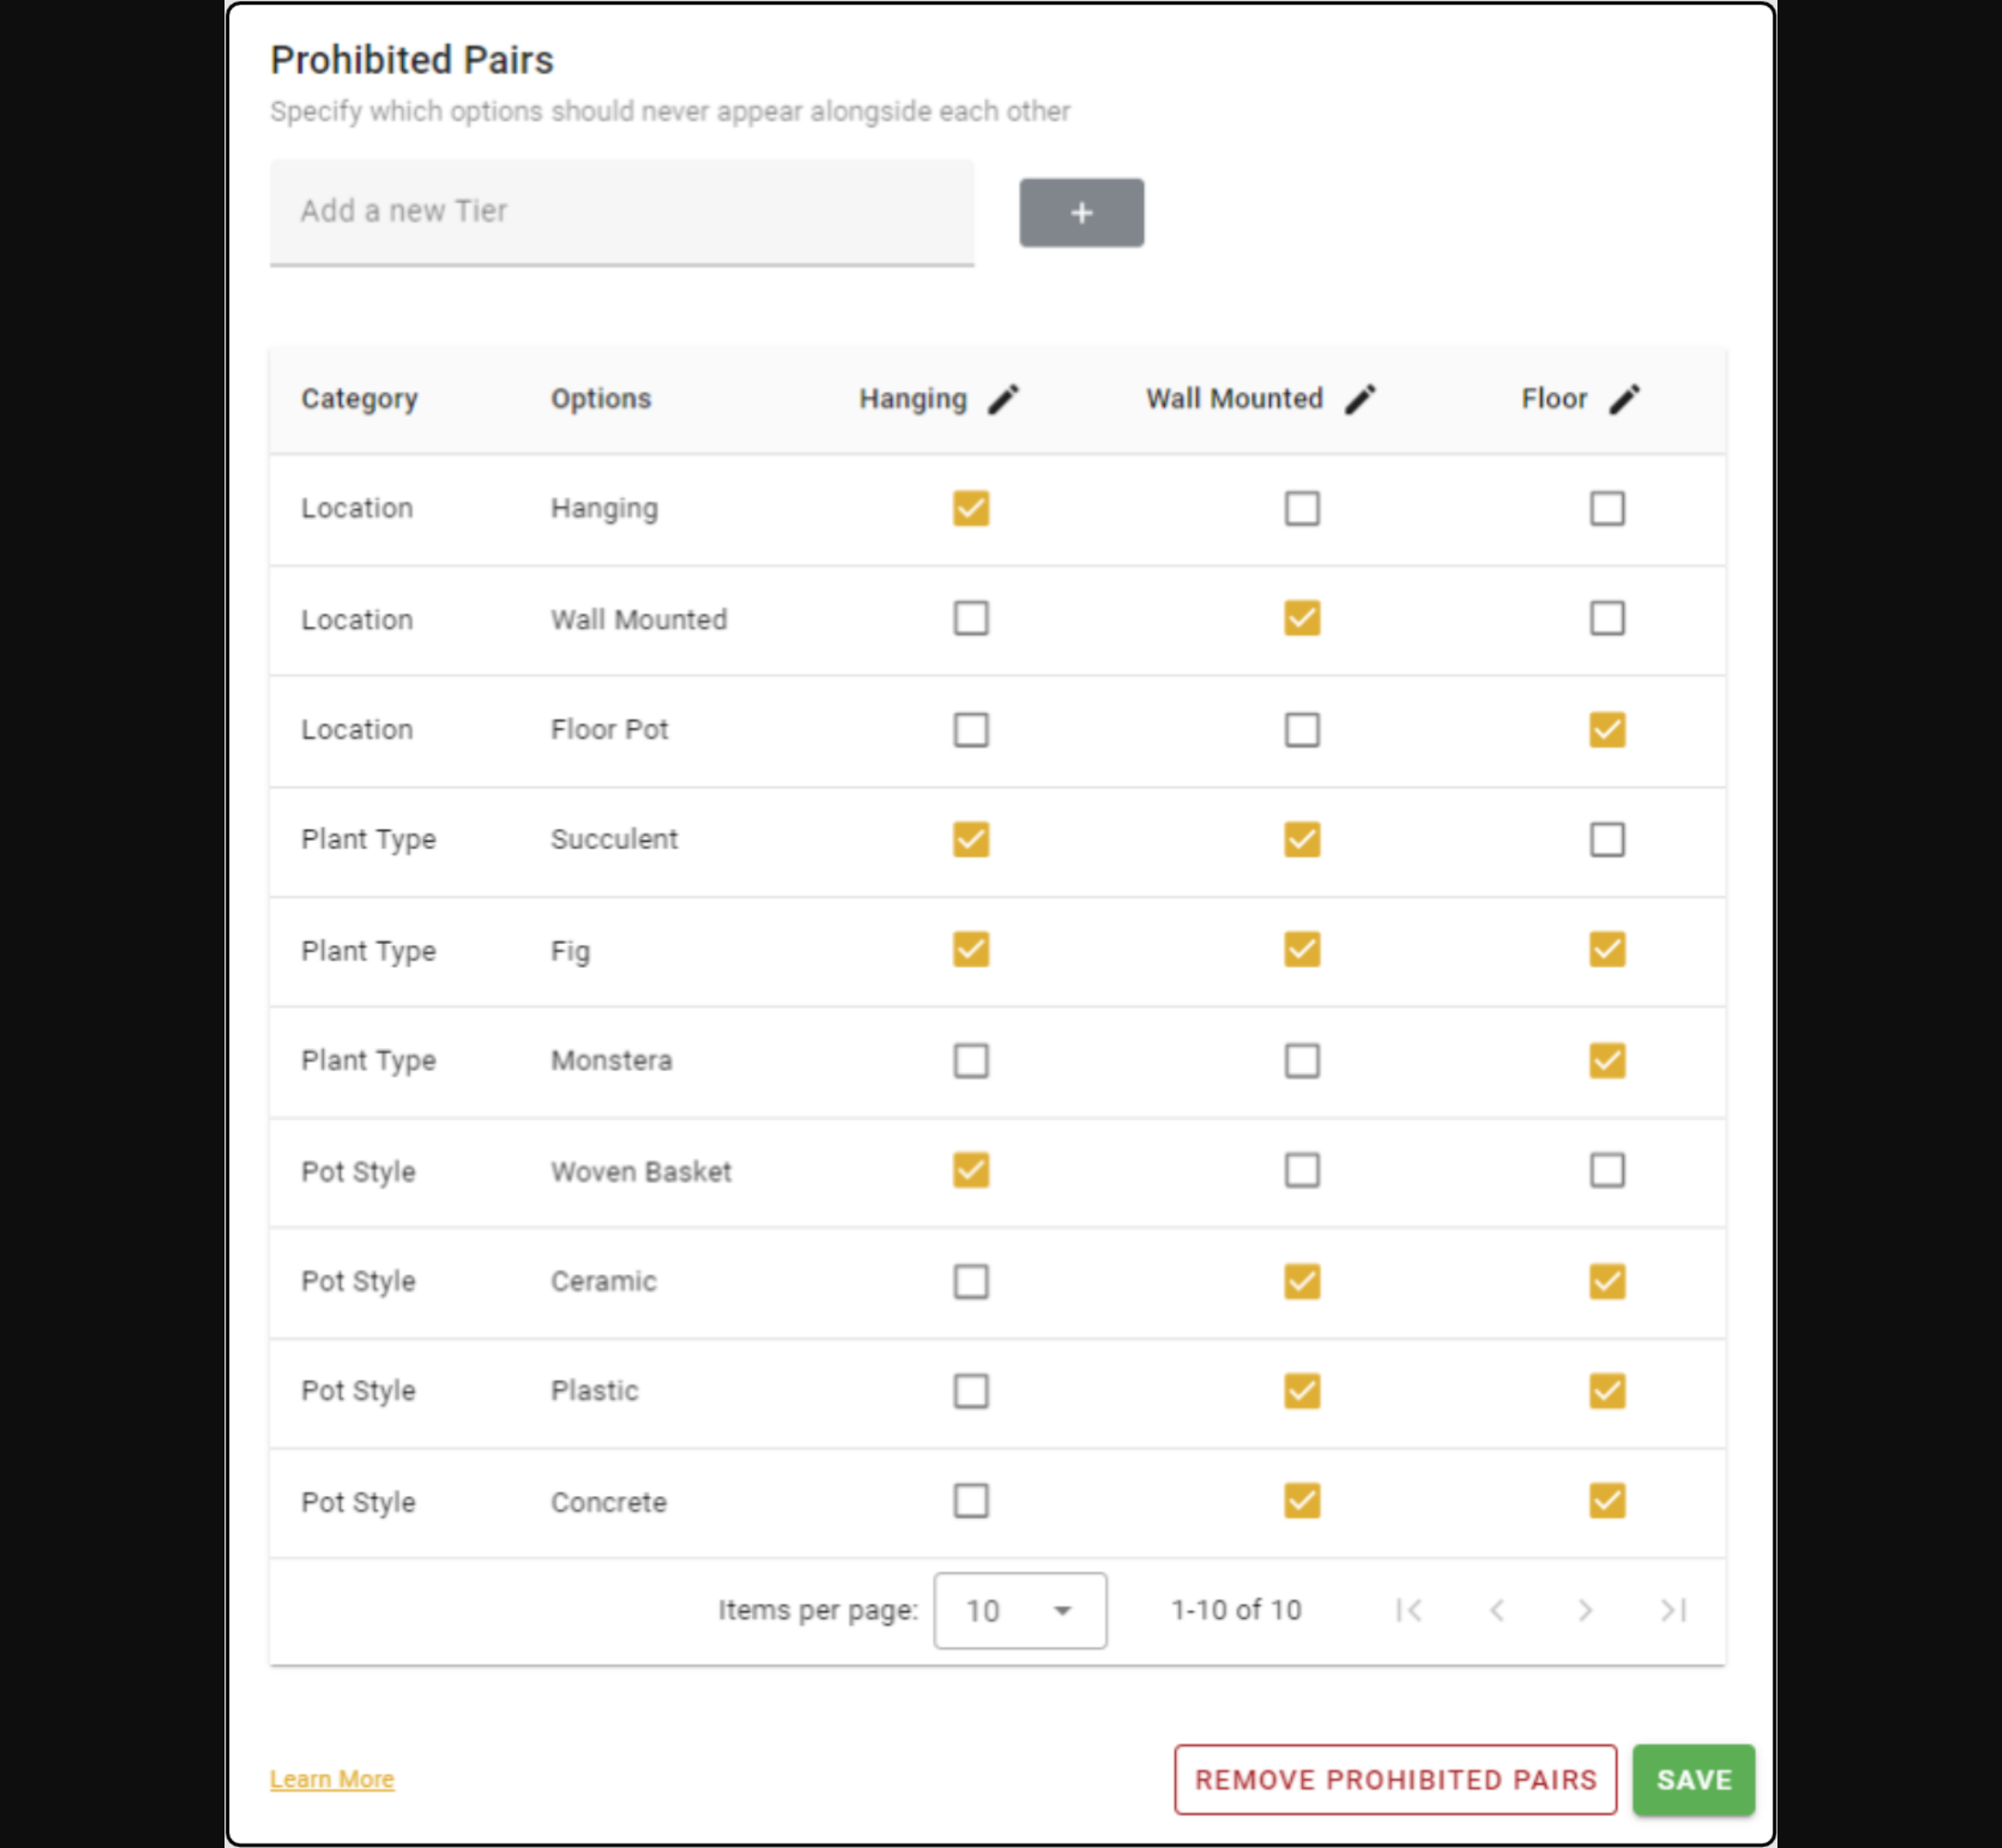2002x1848 pixels.
Task: Check Floor for the Woven Basket row
Action: tap(1607, 1171)
